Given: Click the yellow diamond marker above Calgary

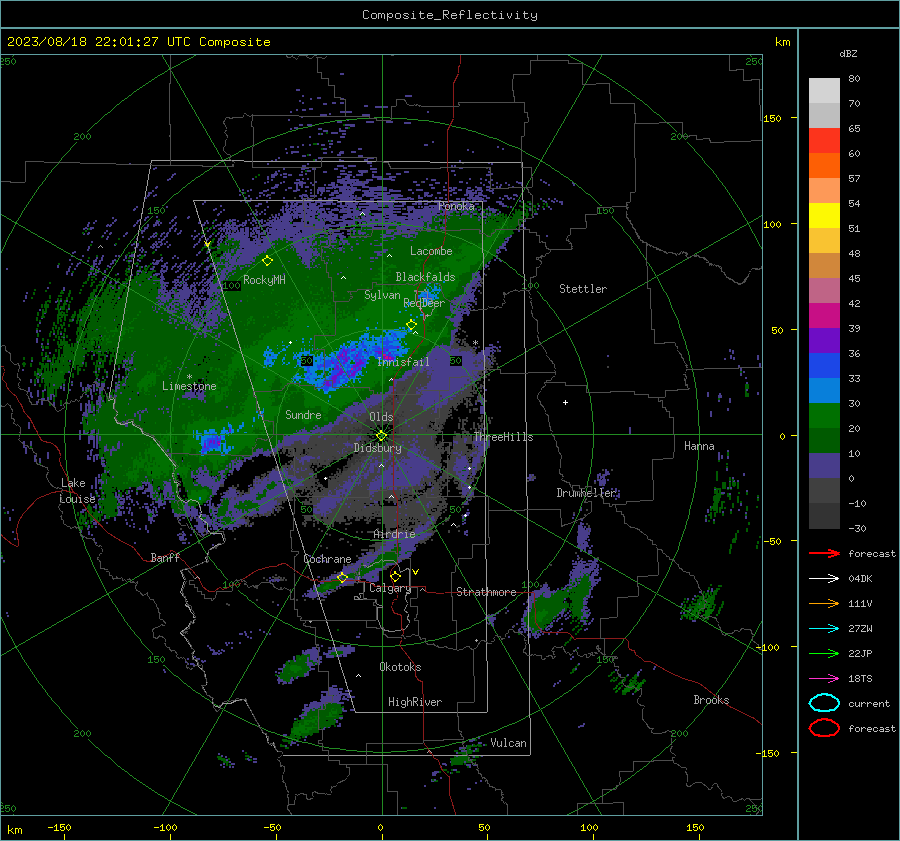Looking at the screenshot, I should point(395,576).
